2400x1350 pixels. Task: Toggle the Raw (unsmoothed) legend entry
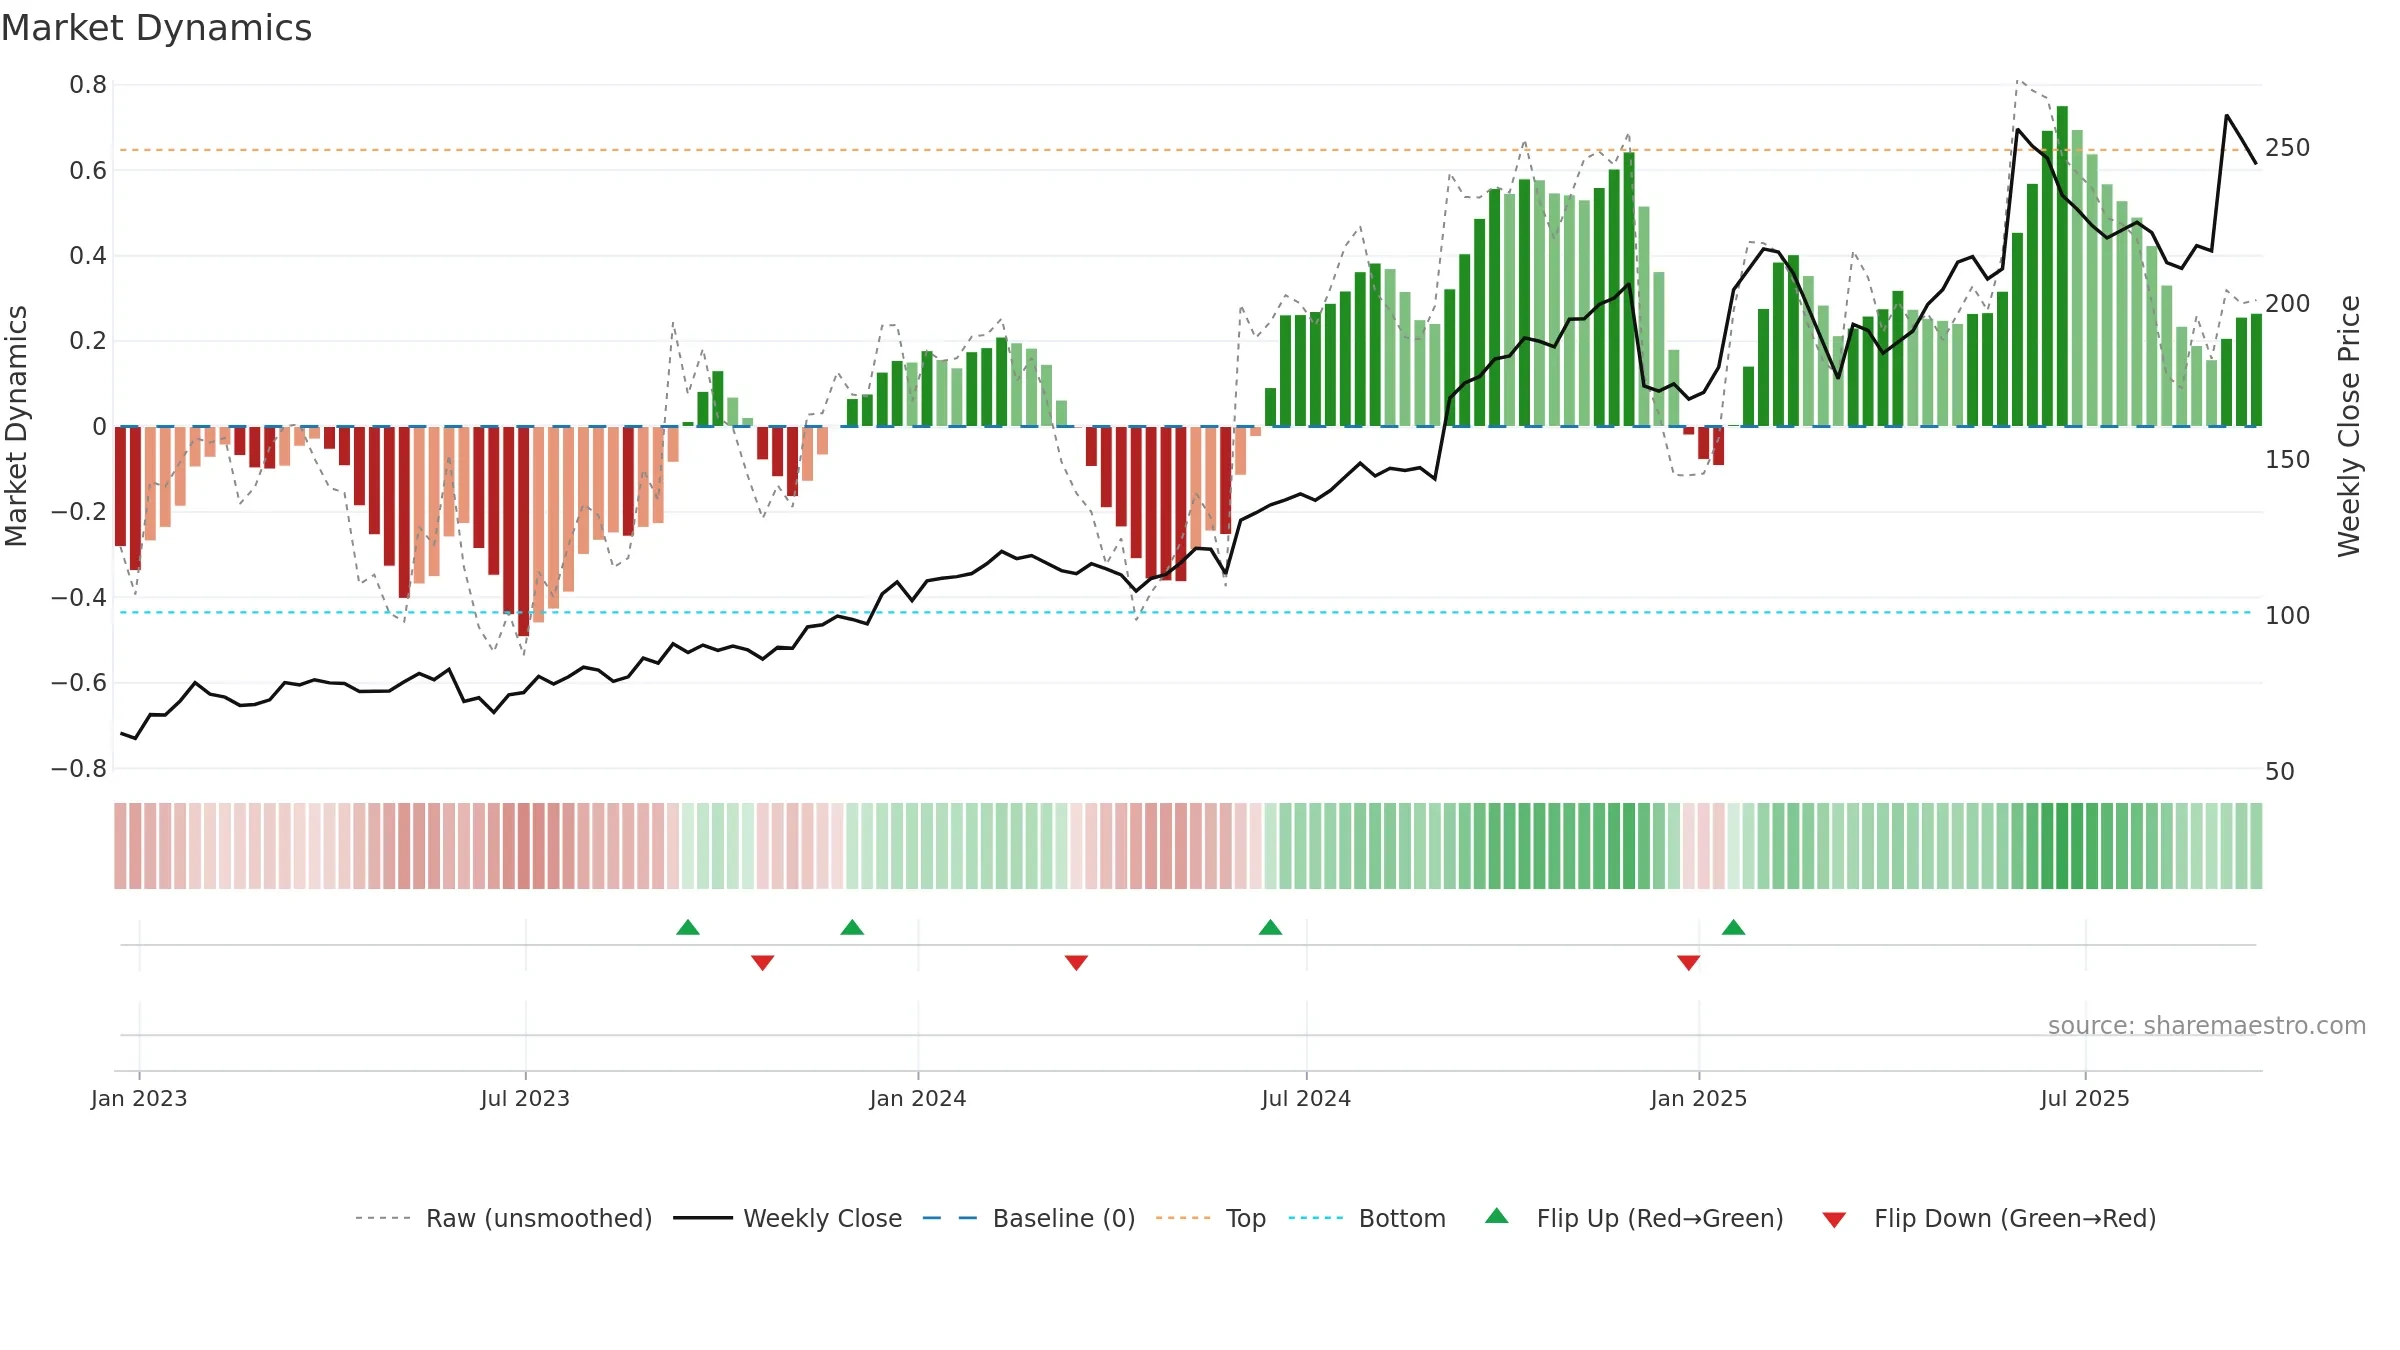coord(504,1218)
